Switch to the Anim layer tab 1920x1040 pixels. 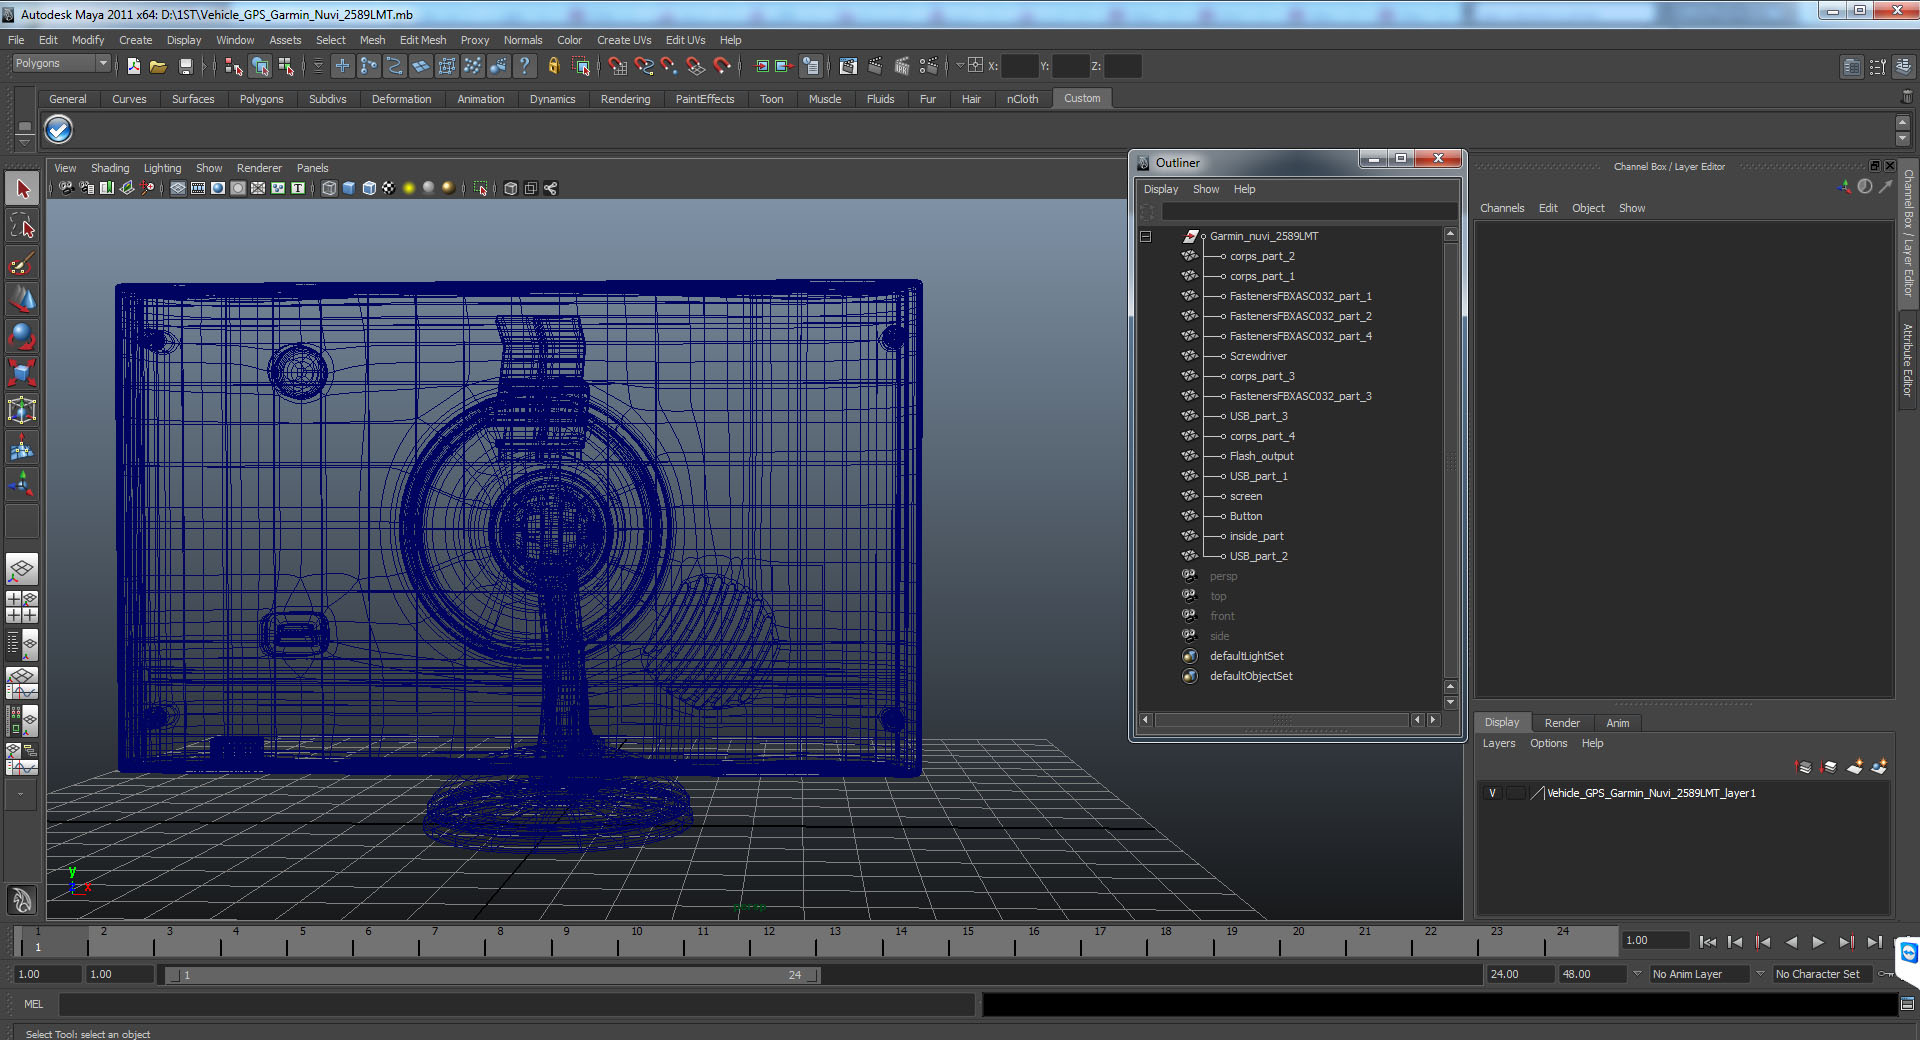point(1618,723)
